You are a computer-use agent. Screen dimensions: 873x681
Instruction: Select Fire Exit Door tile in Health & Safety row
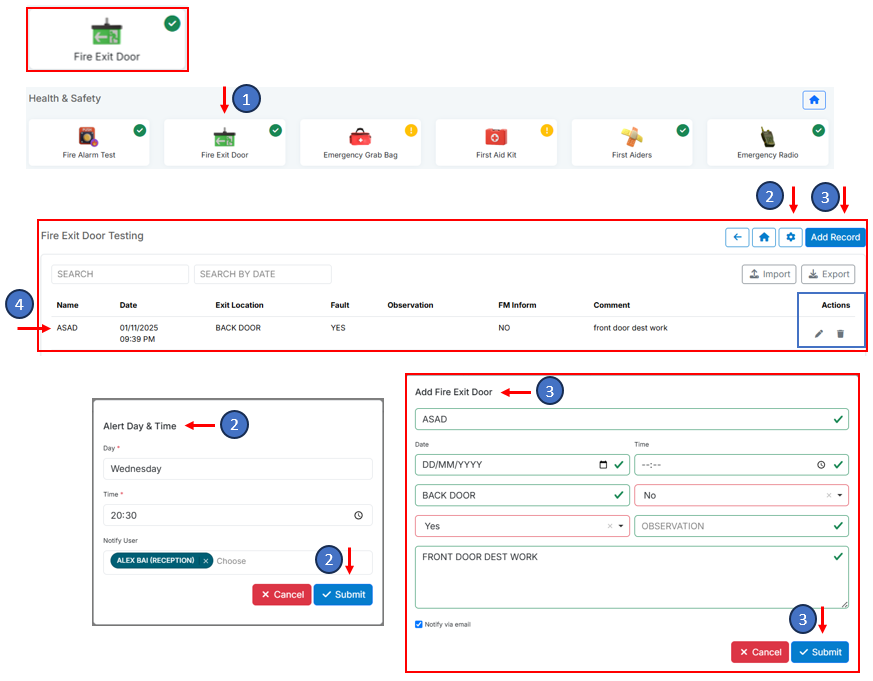pyautogui.click(x=224, y=142)
